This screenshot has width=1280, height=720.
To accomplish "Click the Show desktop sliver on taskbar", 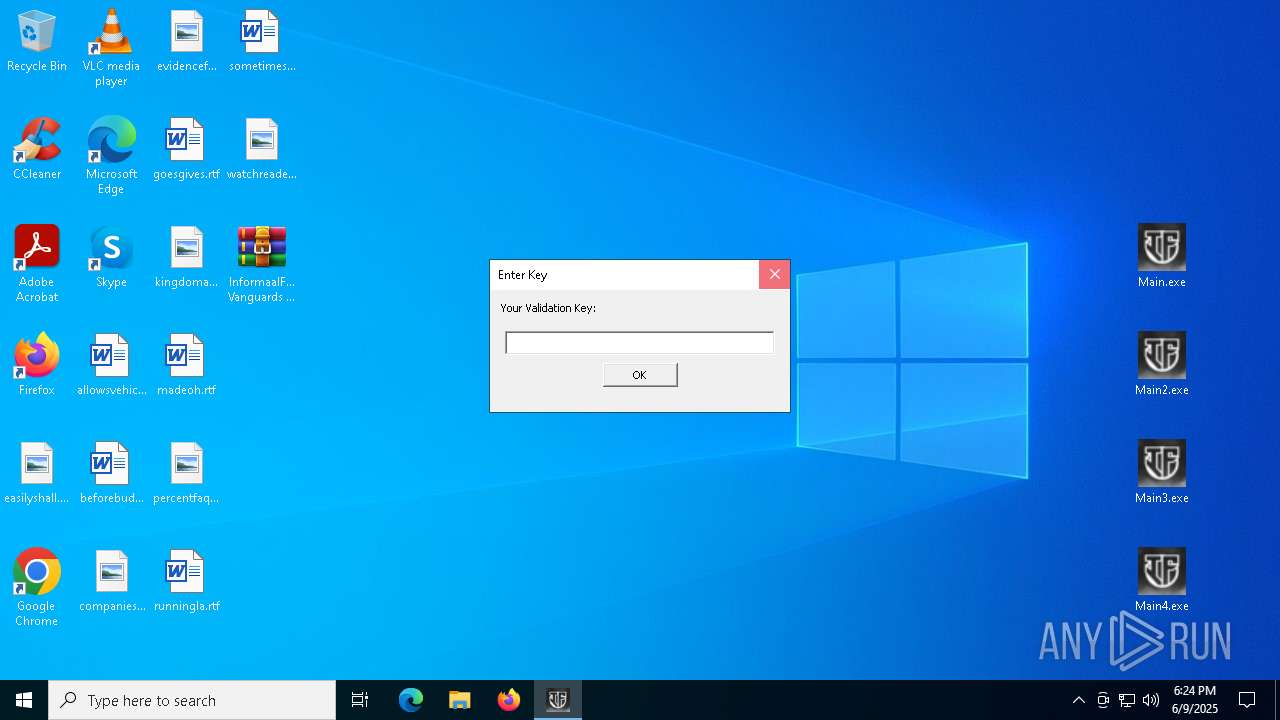I will pos(1277,700).
